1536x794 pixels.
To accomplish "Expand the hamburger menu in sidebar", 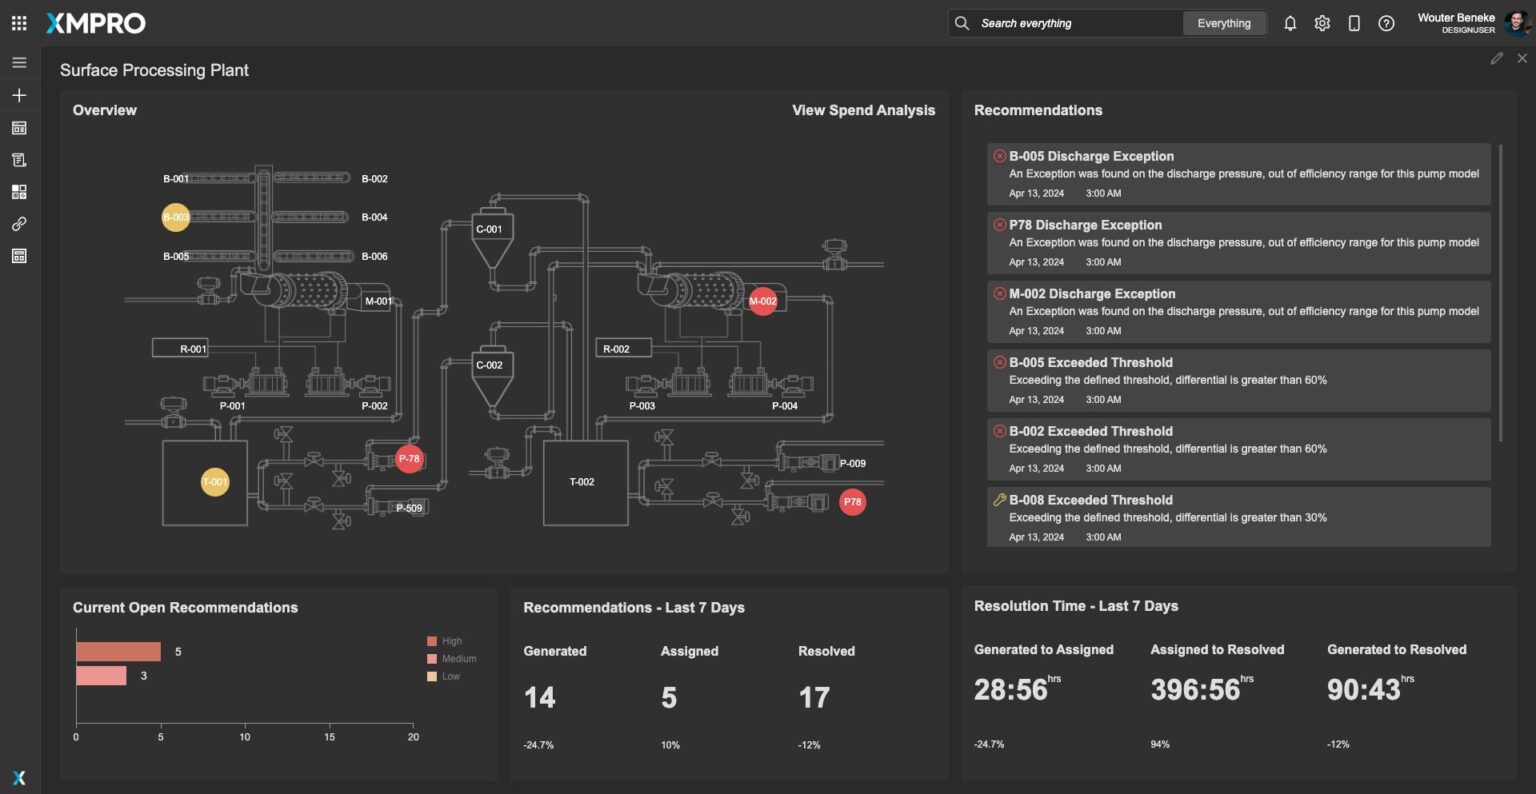I will 19,62.
